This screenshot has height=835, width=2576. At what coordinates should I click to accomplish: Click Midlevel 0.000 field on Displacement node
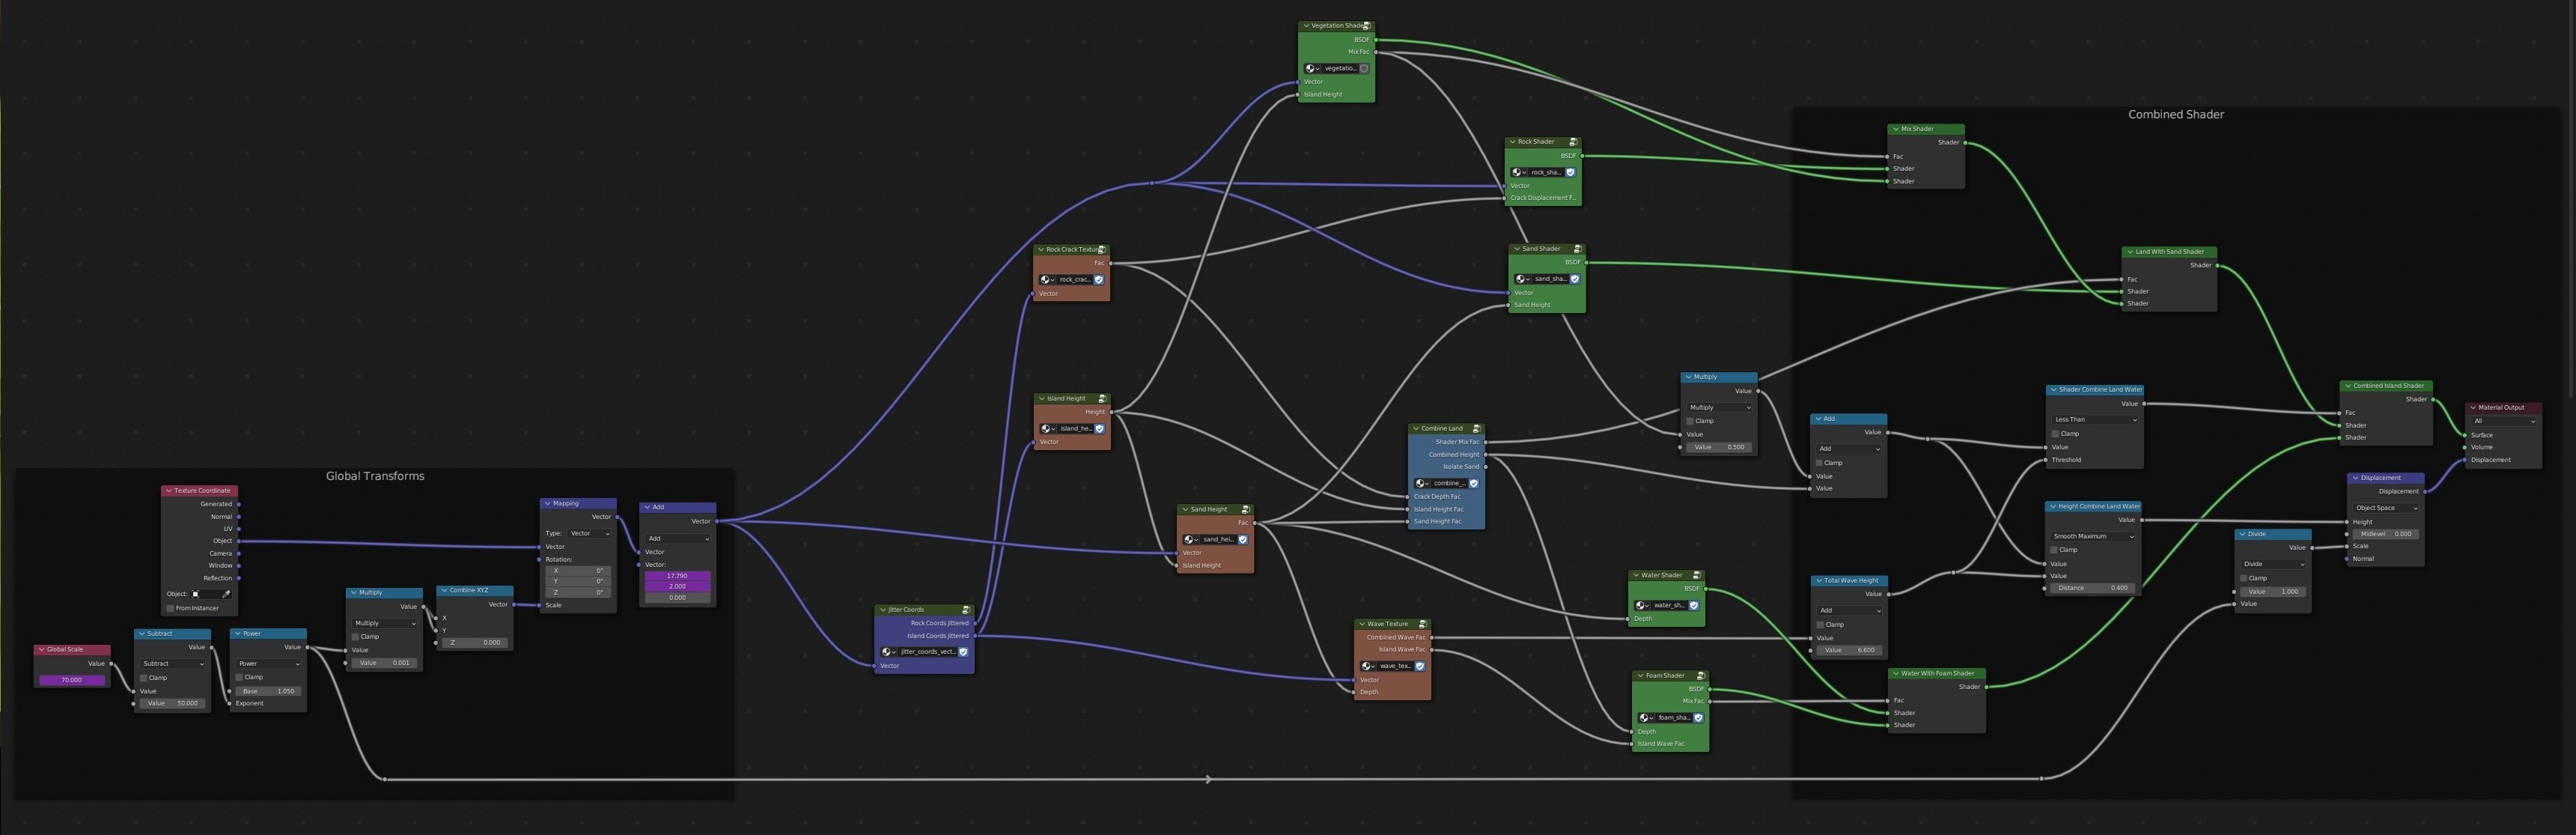coord(2385,534)
